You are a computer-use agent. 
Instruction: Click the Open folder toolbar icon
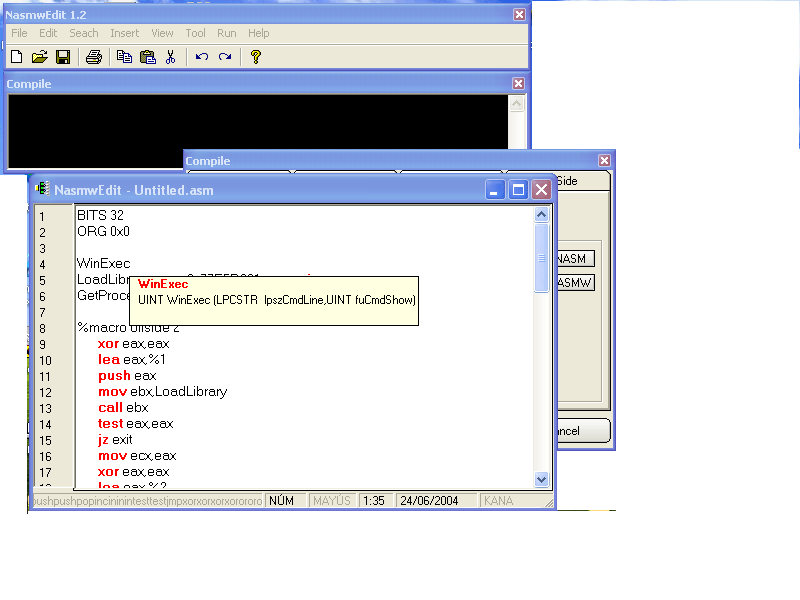(40, 57)
